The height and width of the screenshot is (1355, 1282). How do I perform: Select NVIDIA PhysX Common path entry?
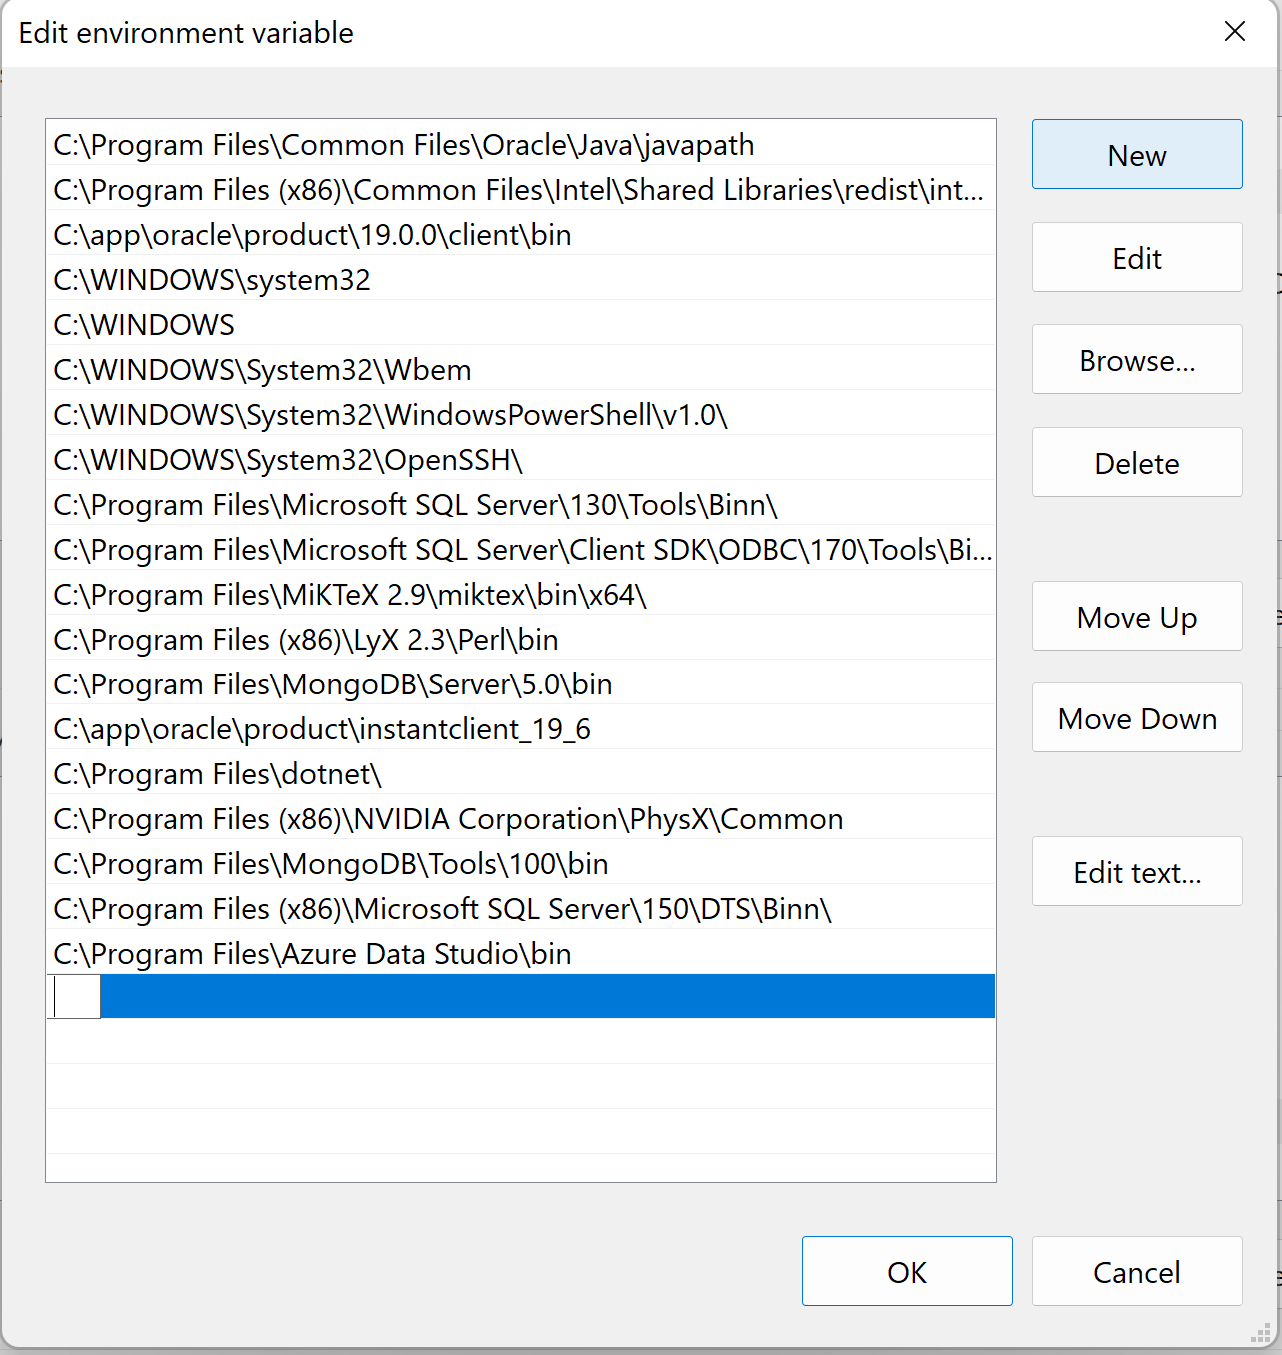click(x=521, y=819)
